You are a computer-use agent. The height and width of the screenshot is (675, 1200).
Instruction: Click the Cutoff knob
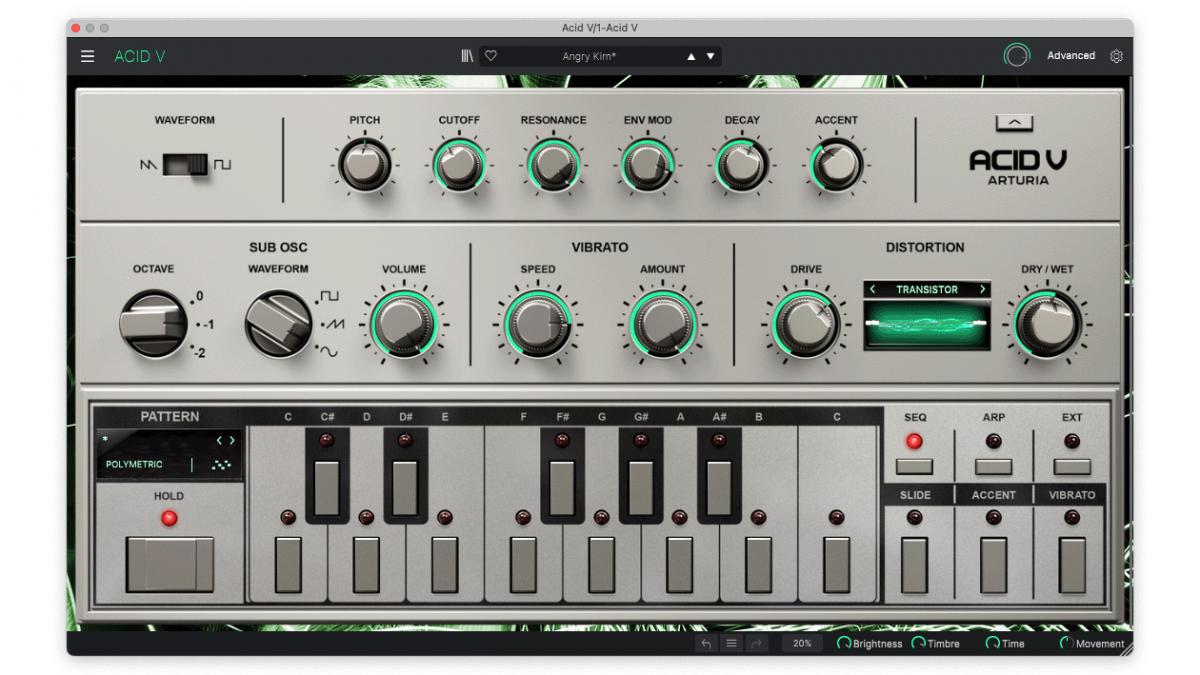pyautogui.click(x=459, y=165)
